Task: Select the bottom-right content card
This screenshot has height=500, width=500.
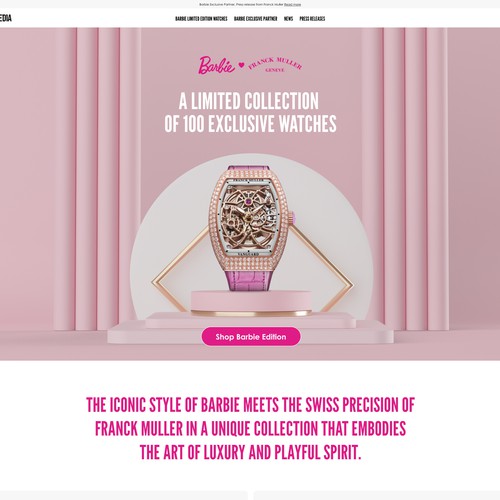Action: pos(377,495)
